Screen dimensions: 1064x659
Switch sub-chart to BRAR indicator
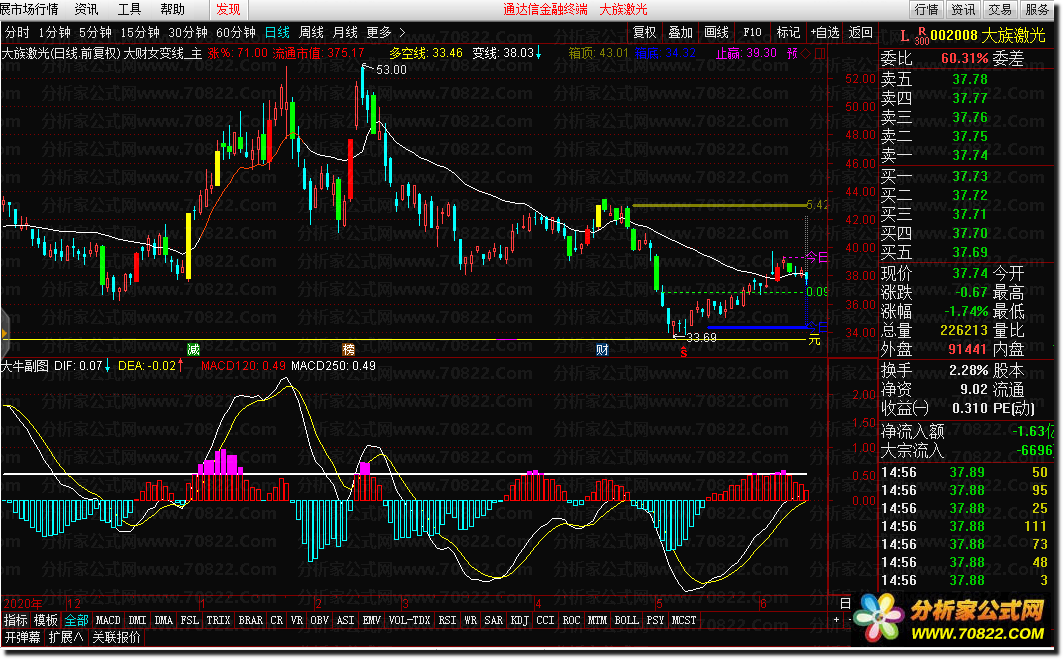coord(250,620)
